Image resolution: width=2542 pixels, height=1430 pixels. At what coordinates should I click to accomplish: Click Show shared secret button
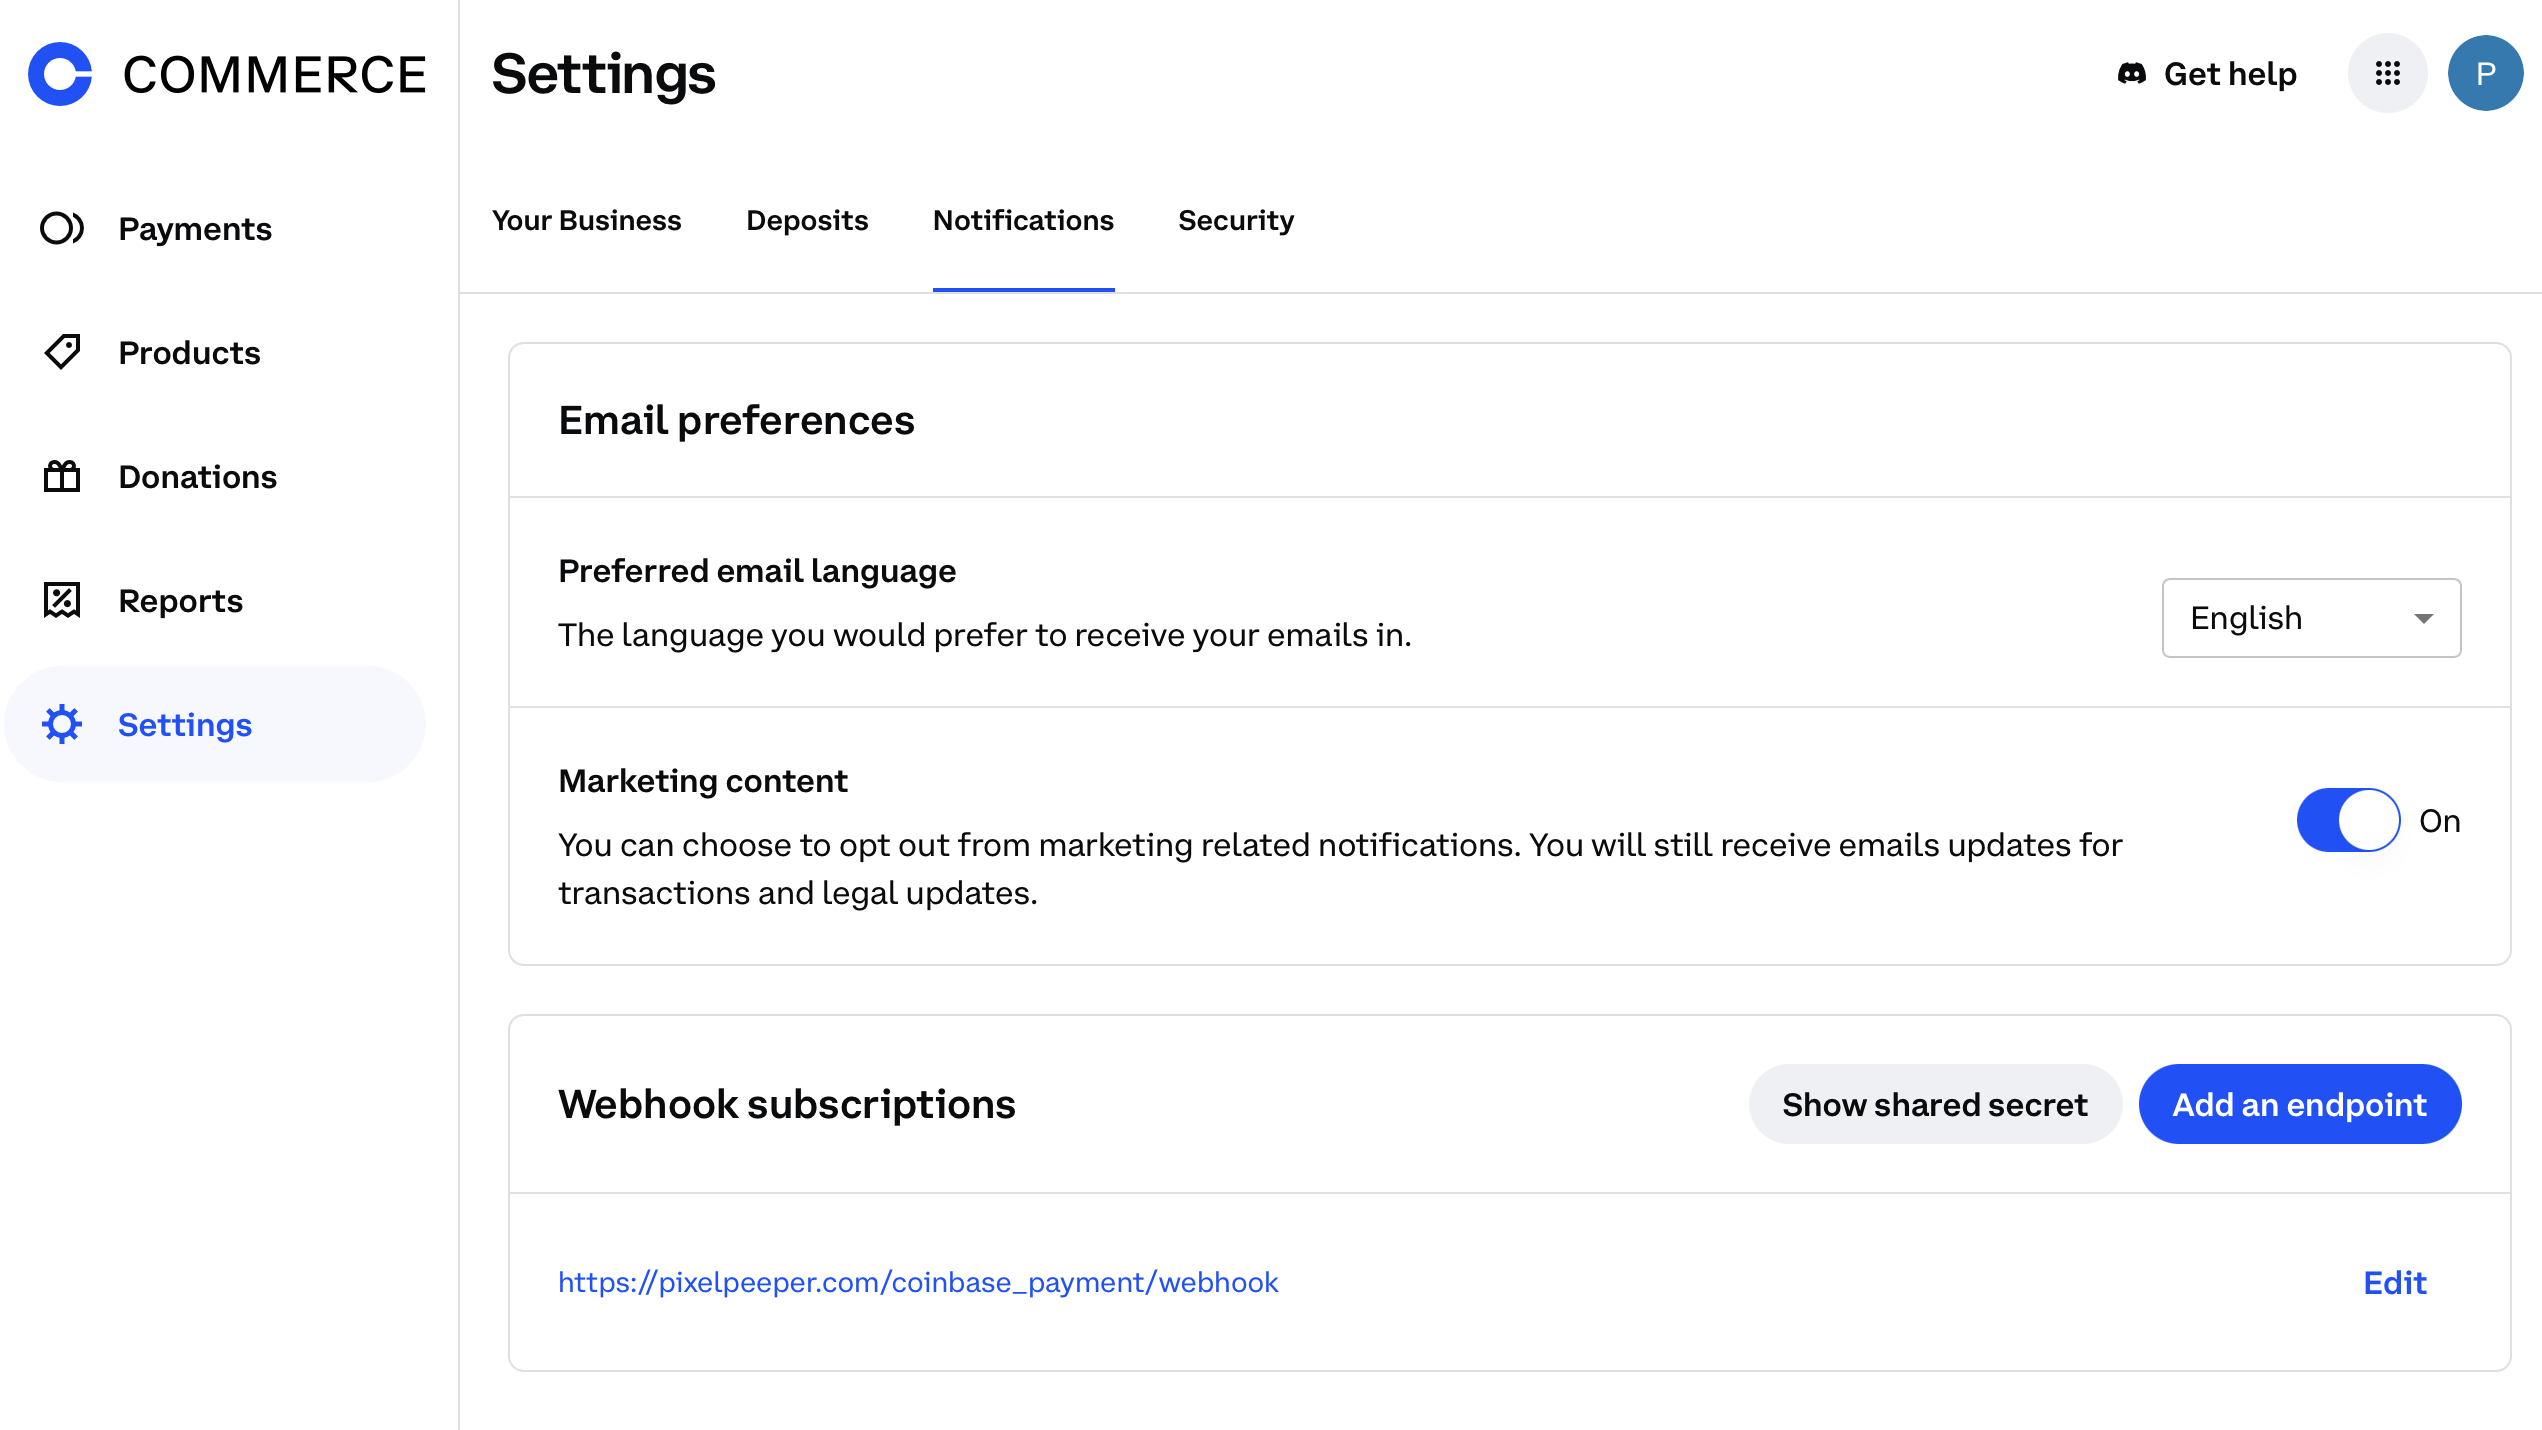1934,1104
